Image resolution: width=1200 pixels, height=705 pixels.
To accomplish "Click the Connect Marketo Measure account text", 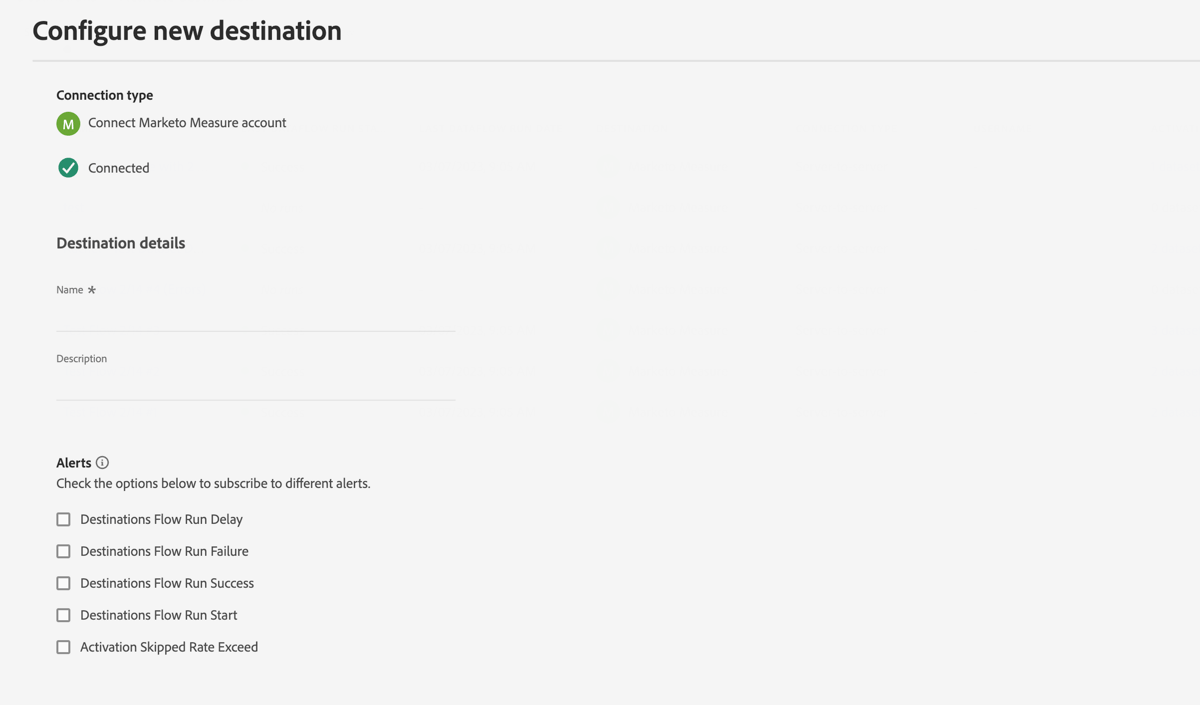I will click(187, 123).
